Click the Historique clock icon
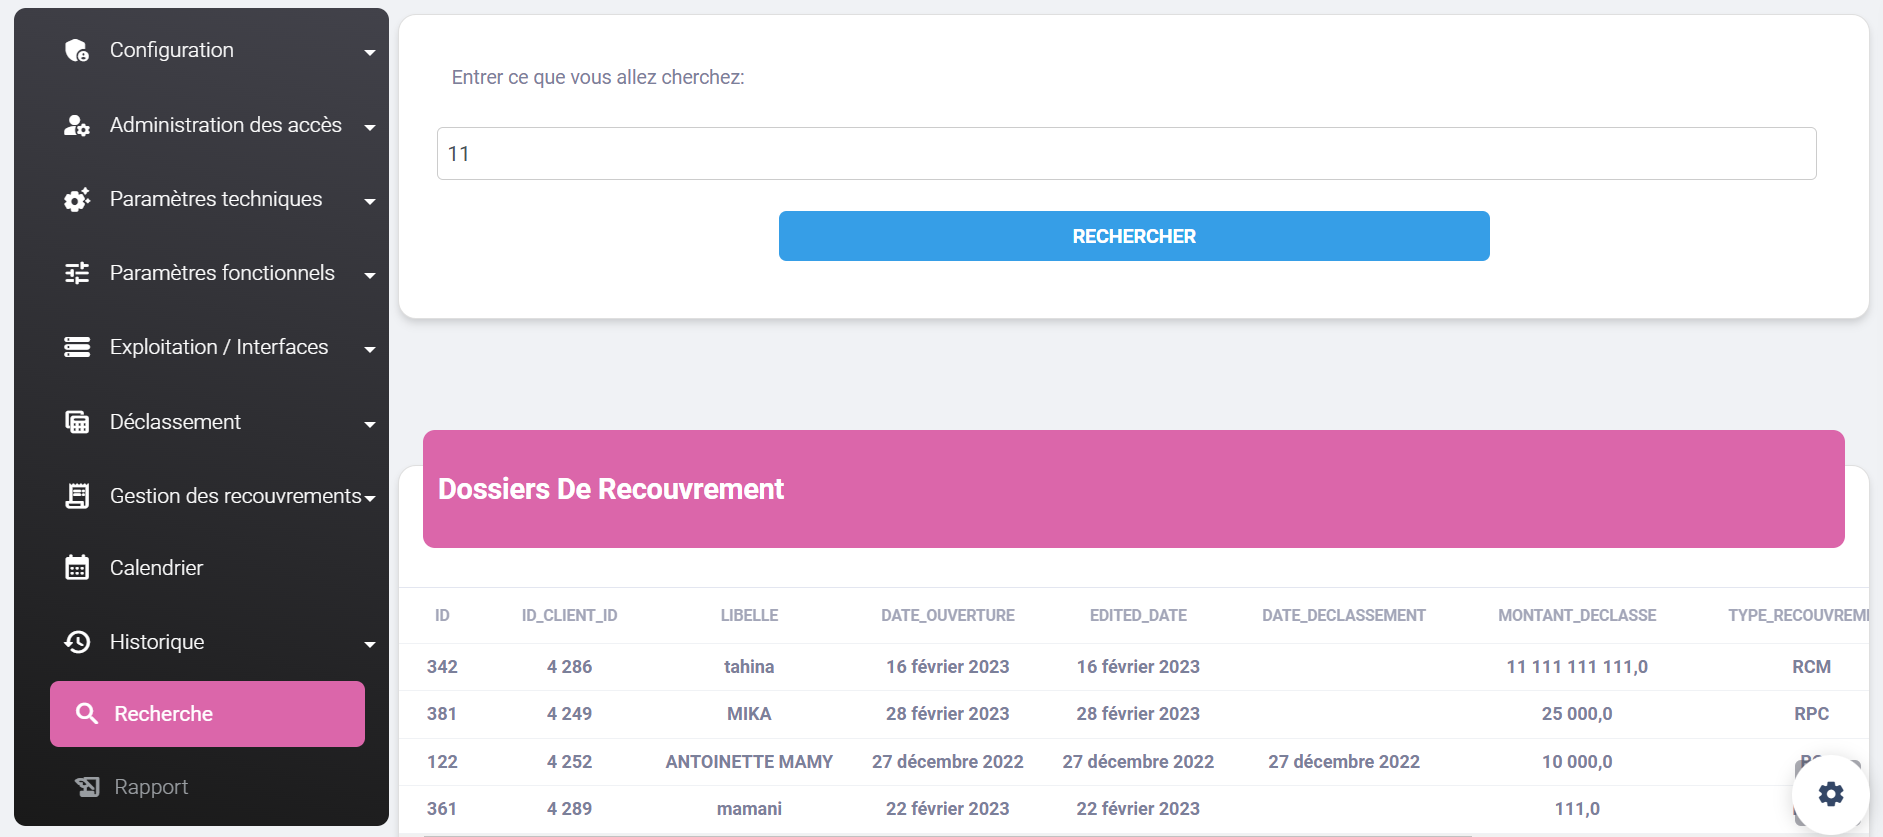The image size is (1883, 837). click(77, 642)
